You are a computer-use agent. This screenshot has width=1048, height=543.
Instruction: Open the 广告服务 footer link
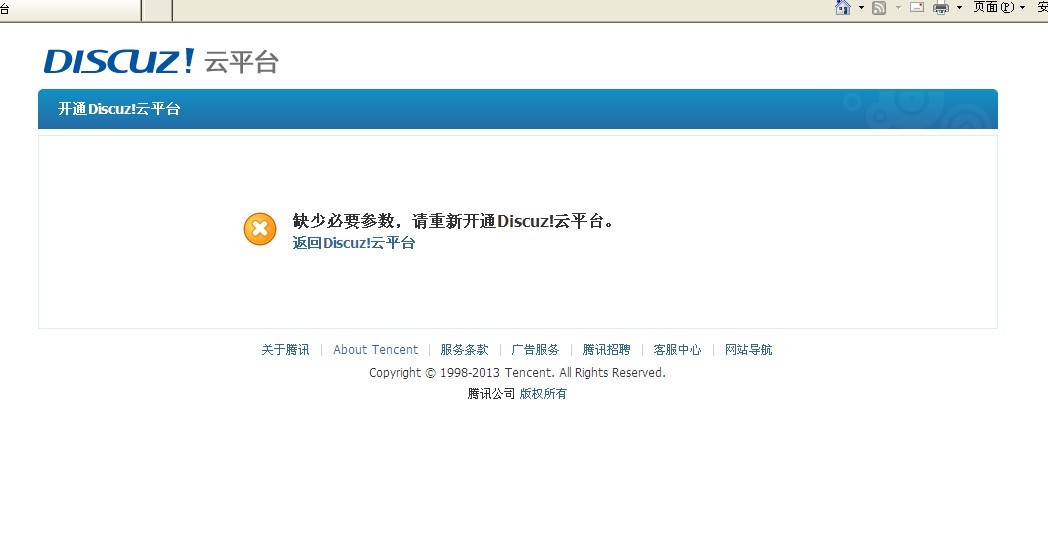pos(535,350)
